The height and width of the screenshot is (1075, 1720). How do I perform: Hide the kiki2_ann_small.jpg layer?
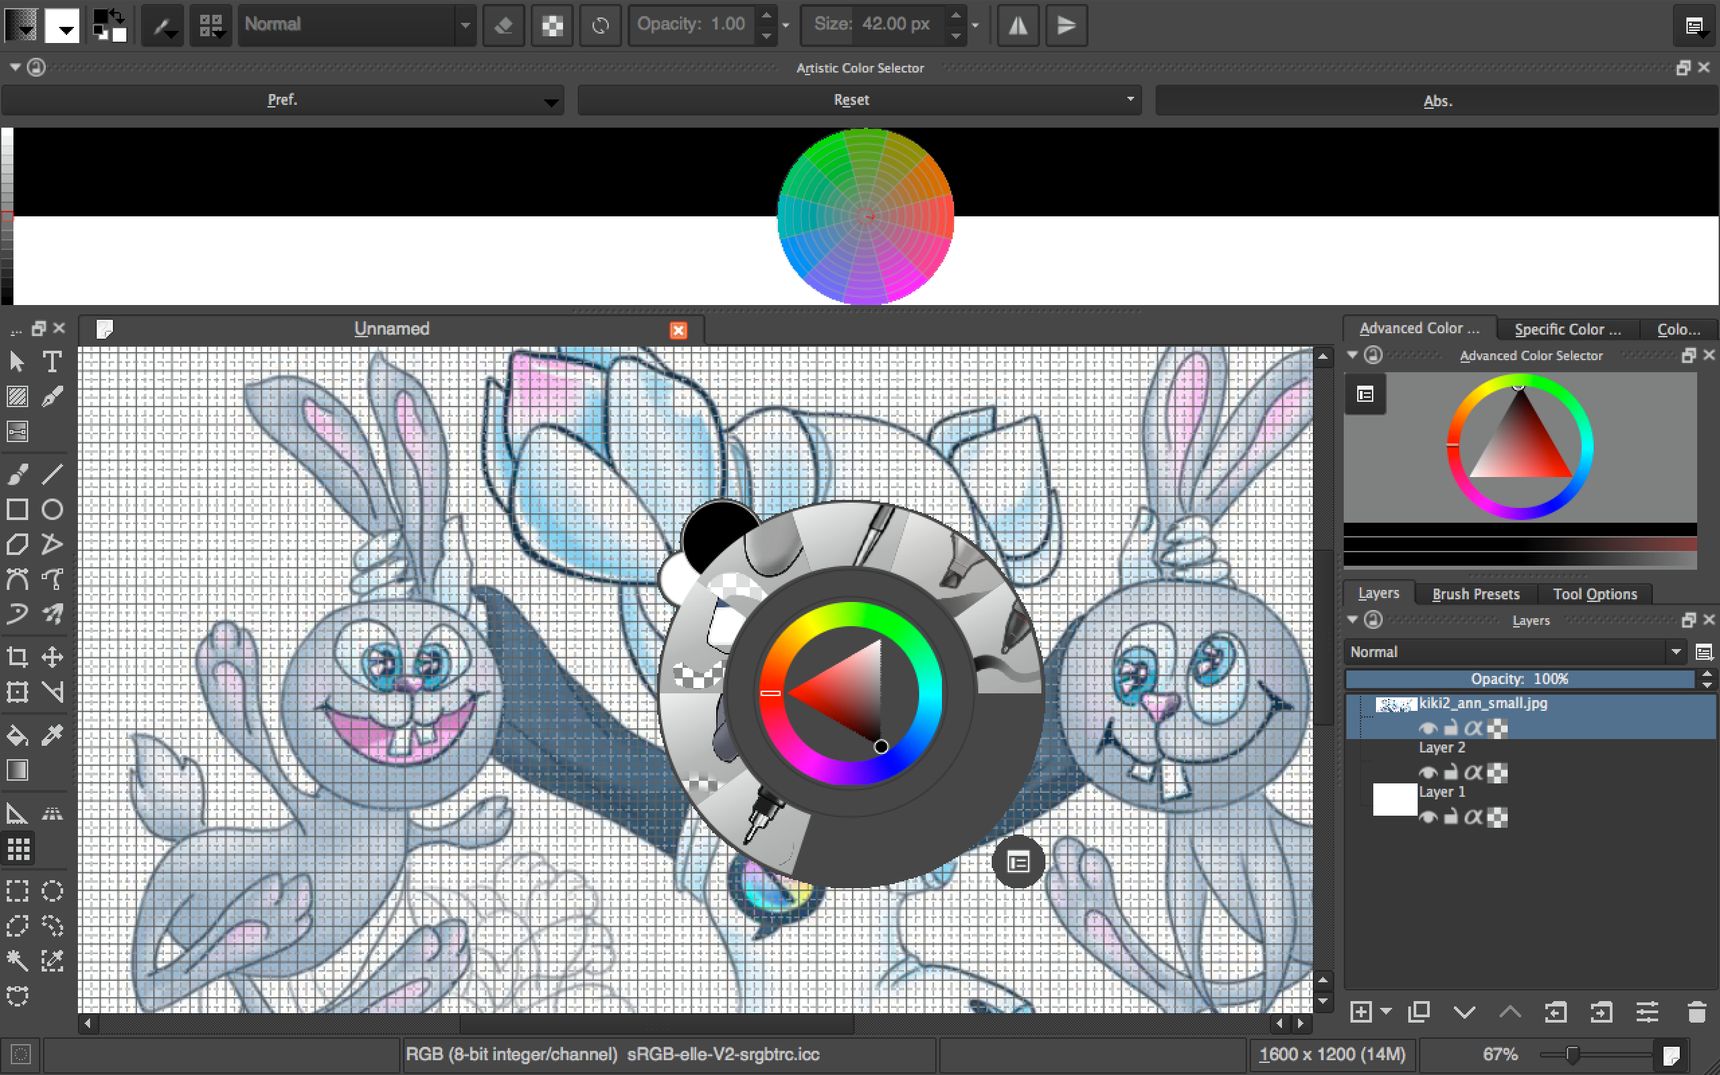click(1428, 728)
